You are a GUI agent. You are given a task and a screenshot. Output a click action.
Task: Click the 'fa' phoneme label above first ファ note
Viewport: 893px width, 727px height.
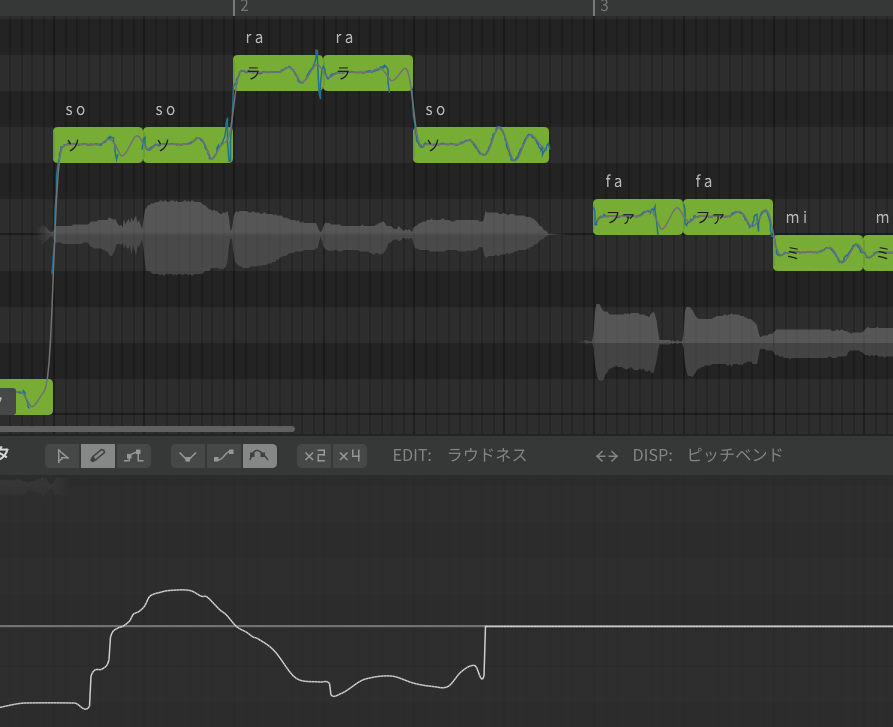pyautogui.click(x=614, y=181)
